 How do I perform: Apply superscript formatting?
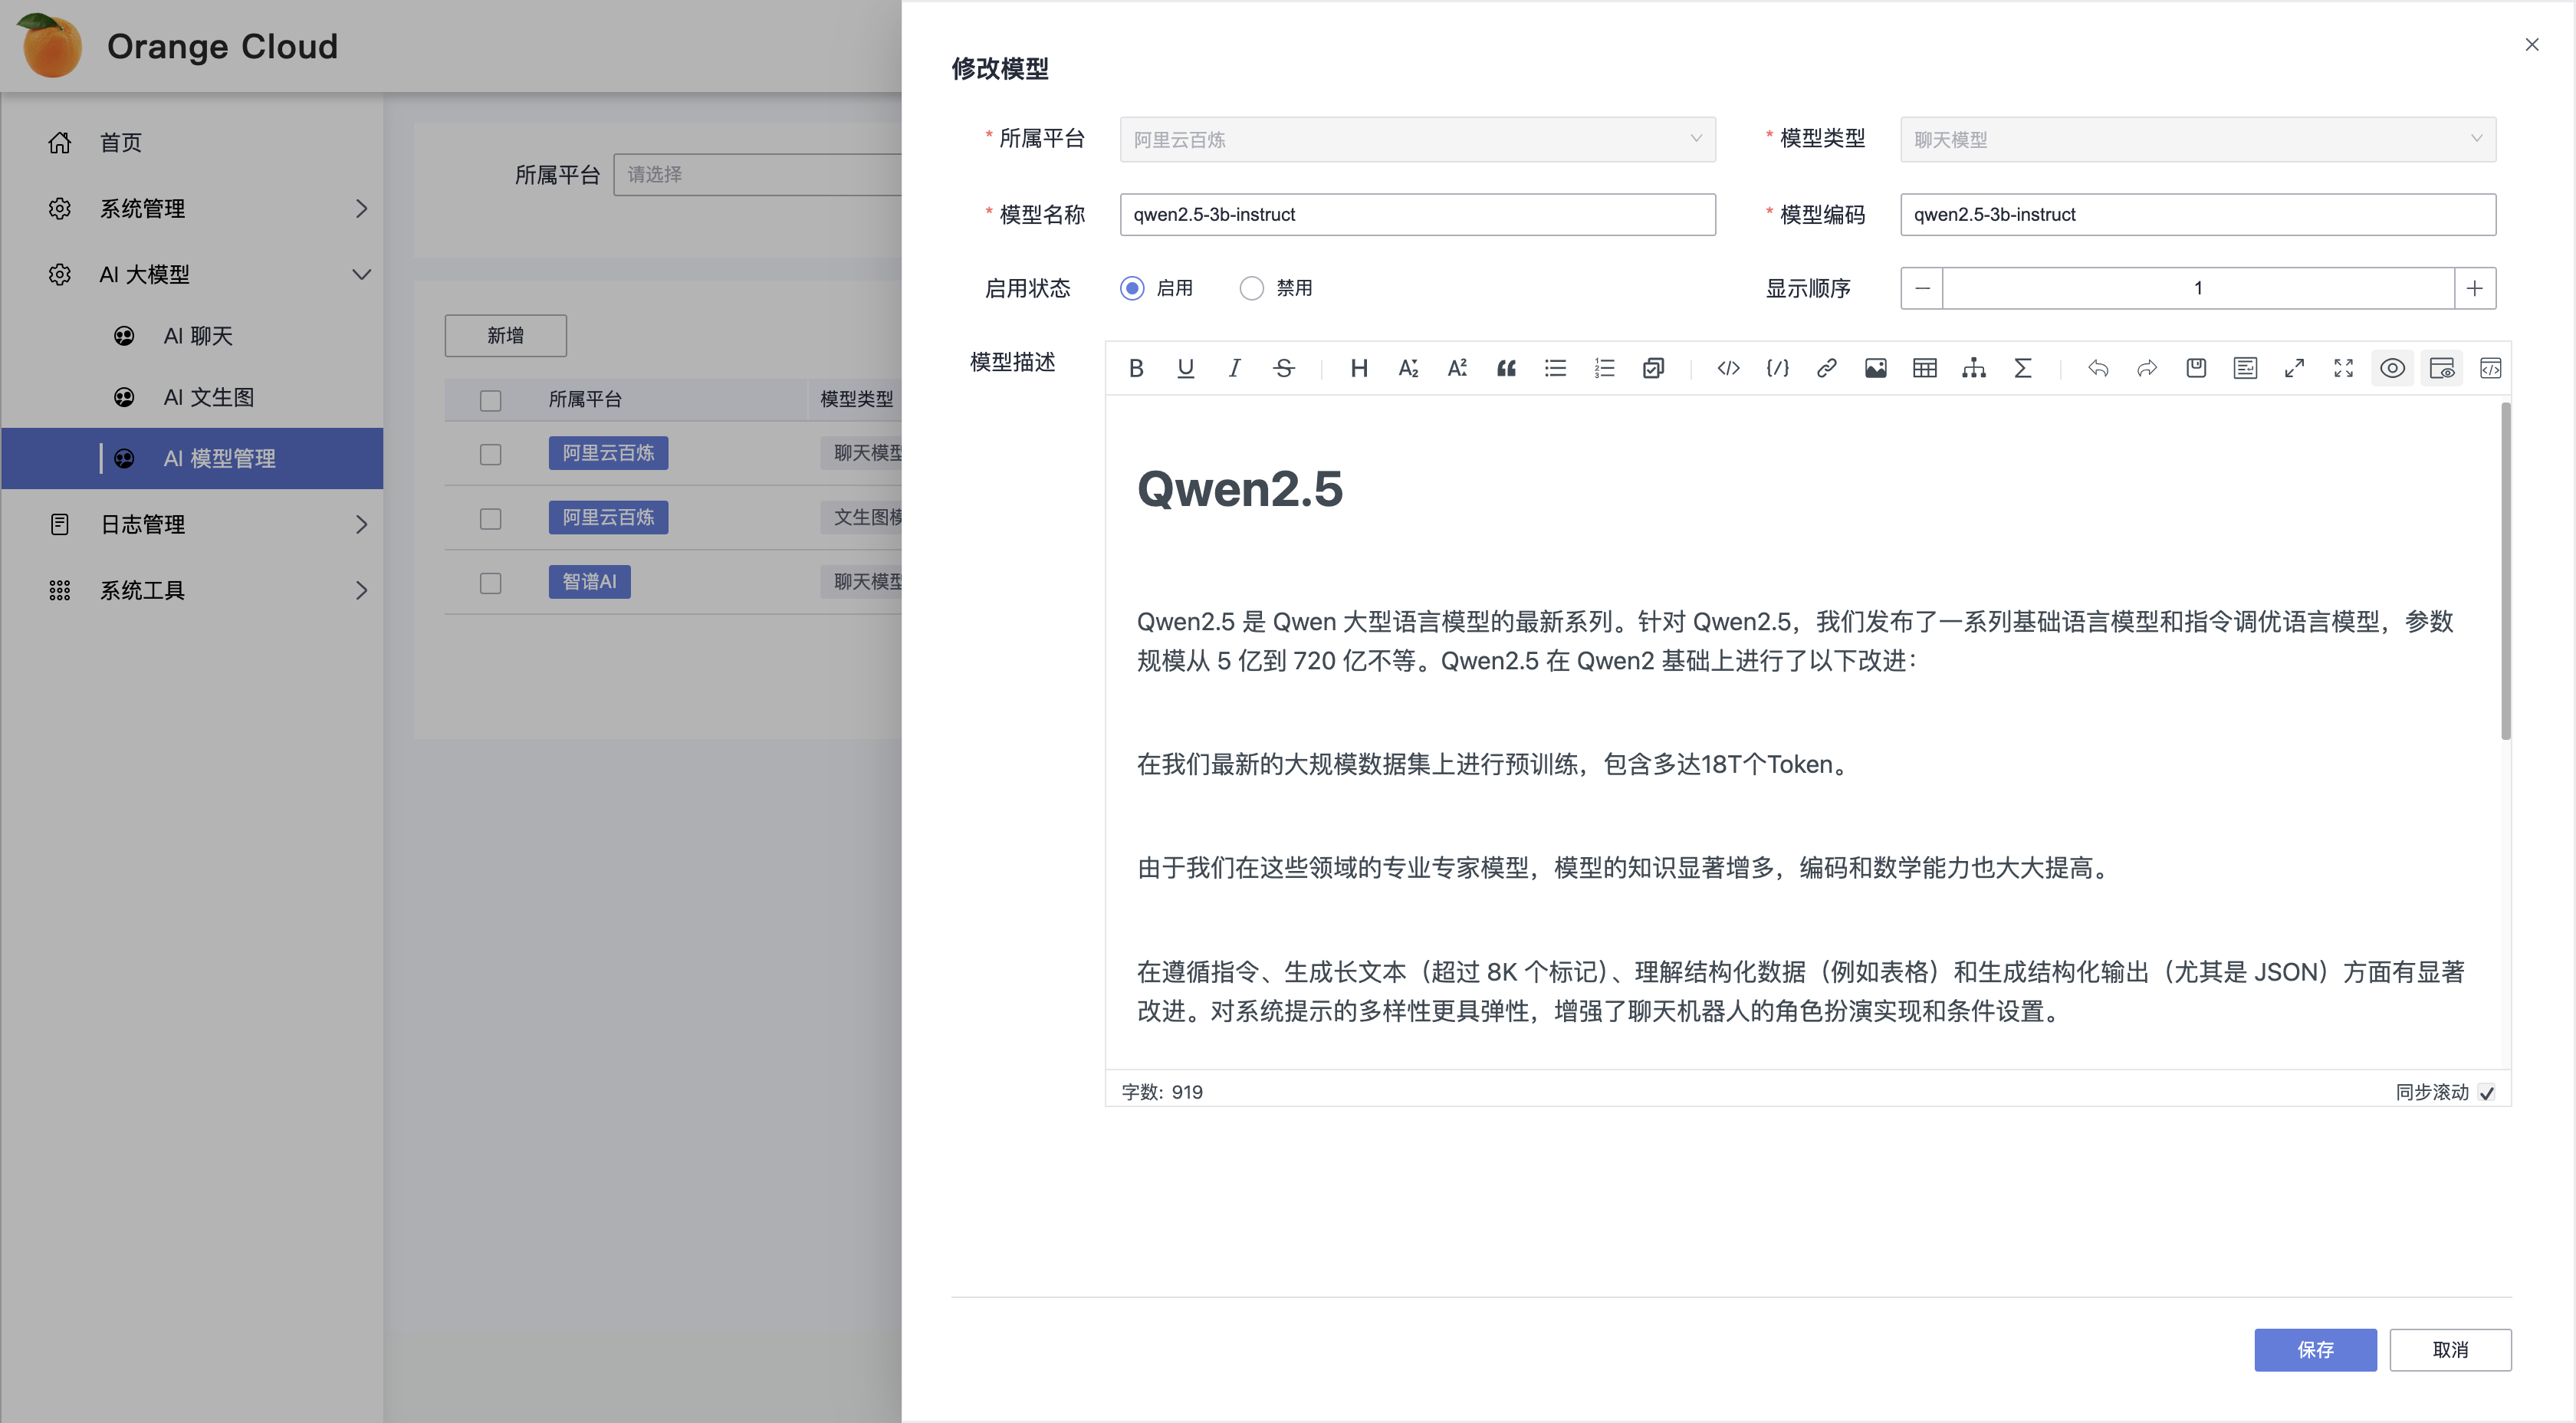tap(1457, 368)
